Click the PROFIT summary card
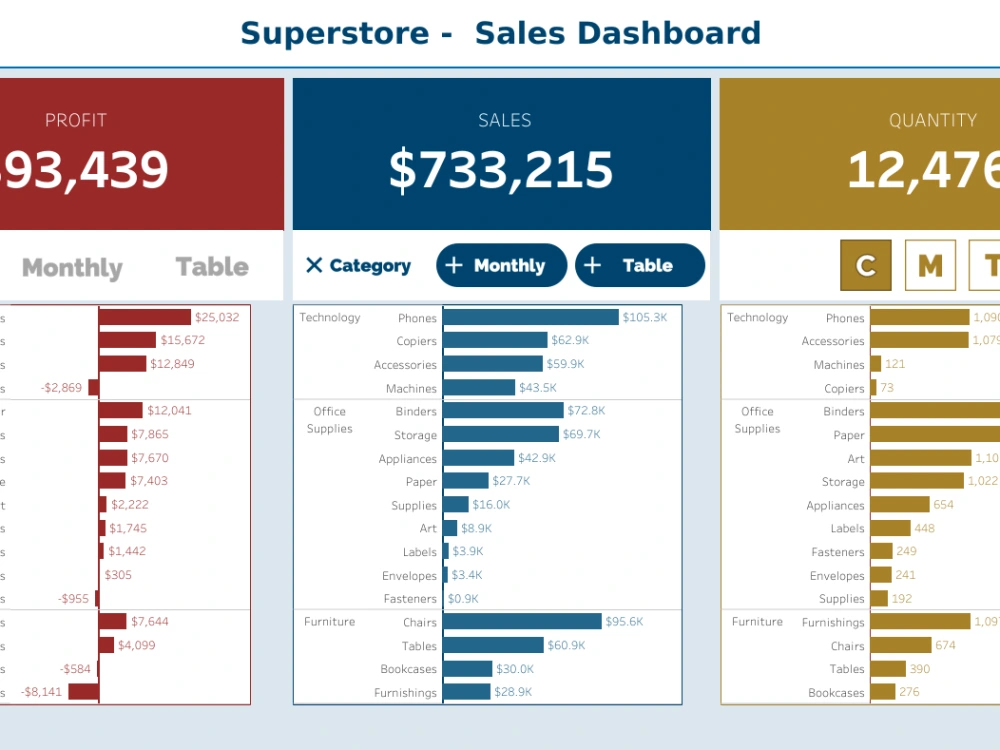 point(75,150)
